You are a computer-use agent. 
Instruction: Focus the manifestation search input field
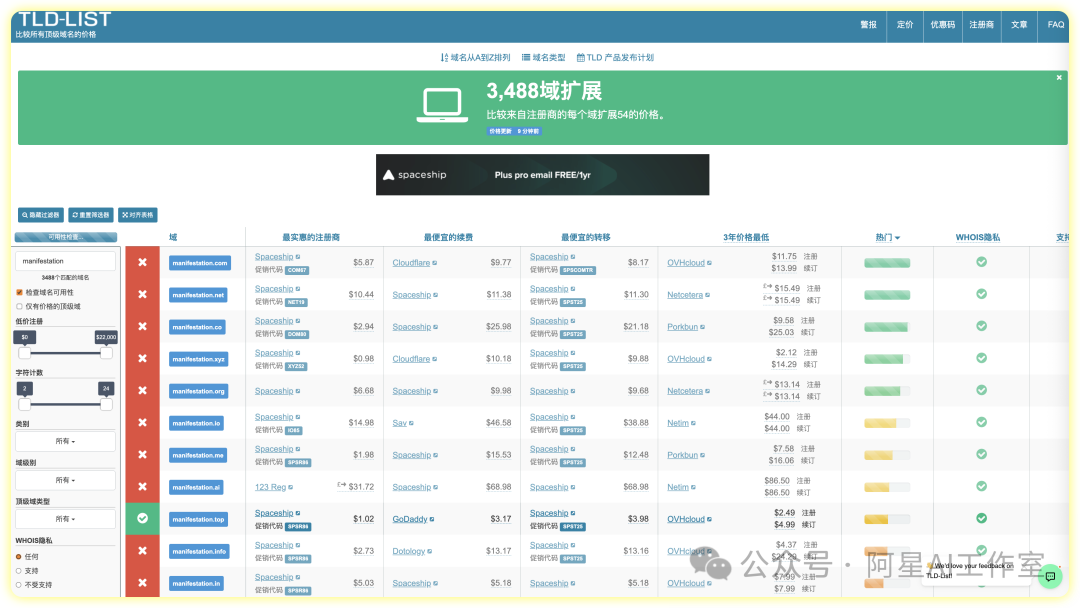tap(65, 261)
